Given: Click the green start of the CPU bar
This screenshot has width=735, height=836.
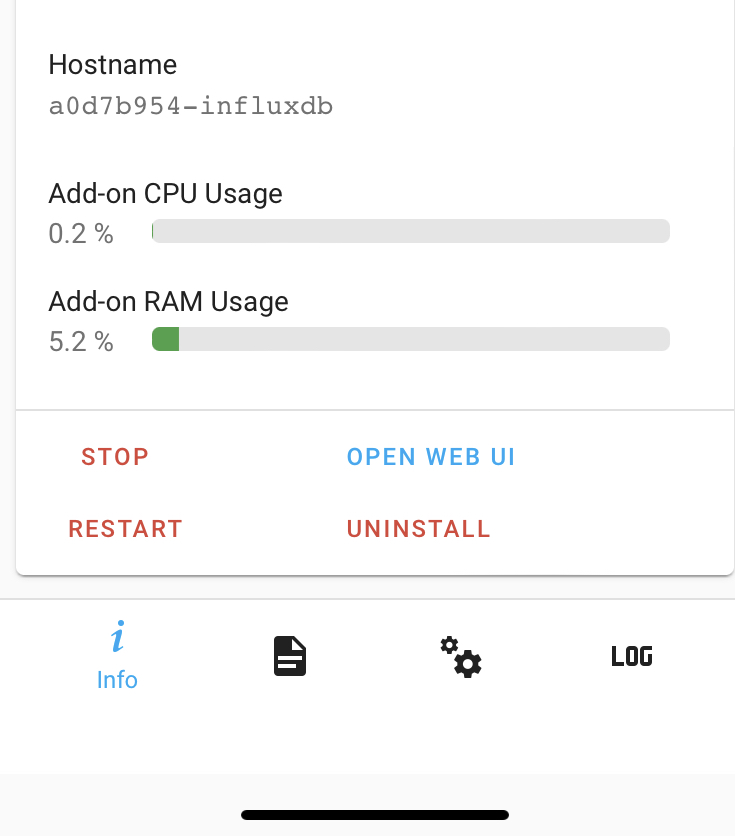Looking at the screenshot, I should (153, 231).
